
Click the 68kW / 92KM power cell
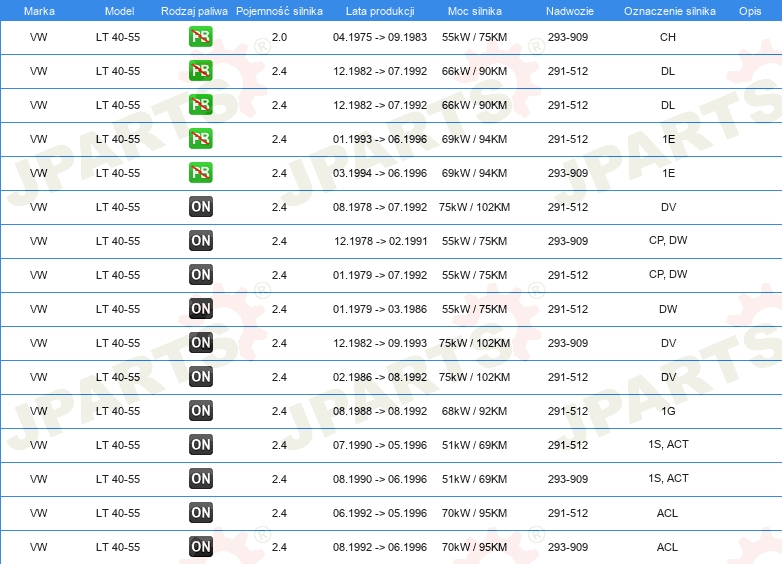[x=474, y=411]
